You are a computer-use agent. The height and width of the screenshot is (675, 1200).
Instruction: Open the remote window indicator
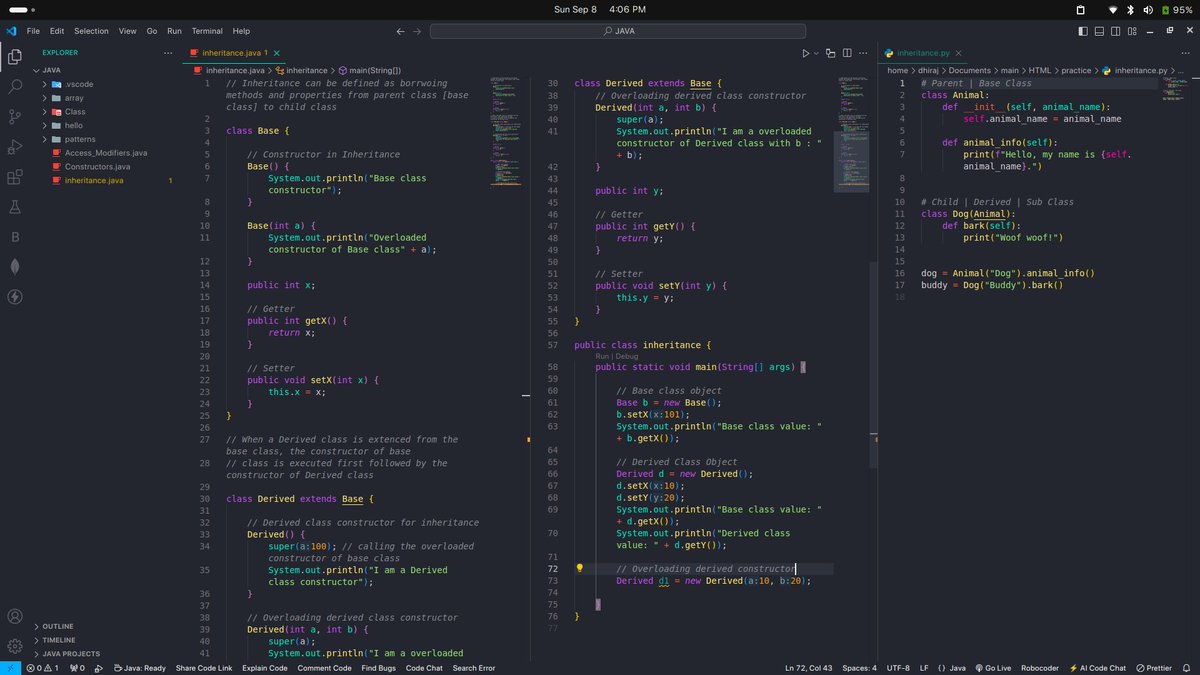10,668
